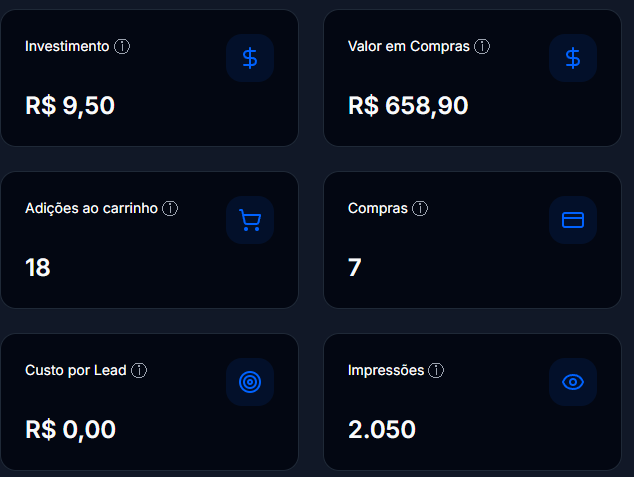Viewport: 634px width, 477px height.
Task: Click the dollar icon in the Valor em Compras card
Action: tap(573, 58)
